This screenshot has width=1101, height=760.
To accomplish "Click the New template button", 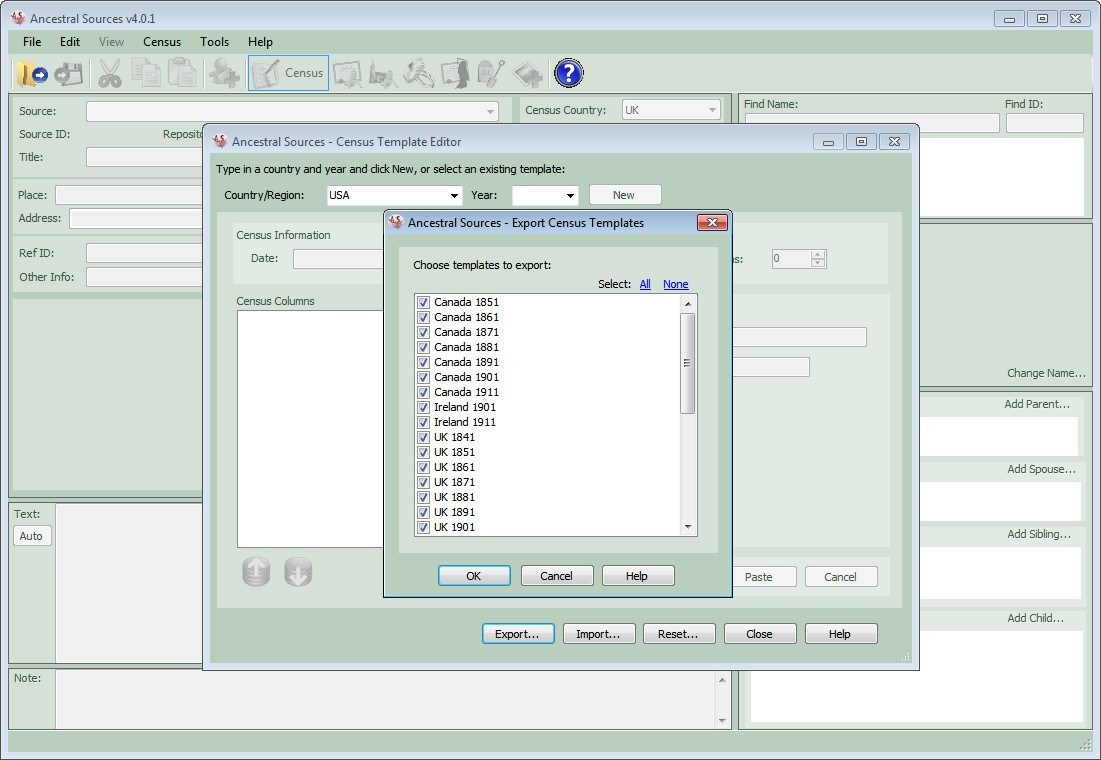I will 625,195.
